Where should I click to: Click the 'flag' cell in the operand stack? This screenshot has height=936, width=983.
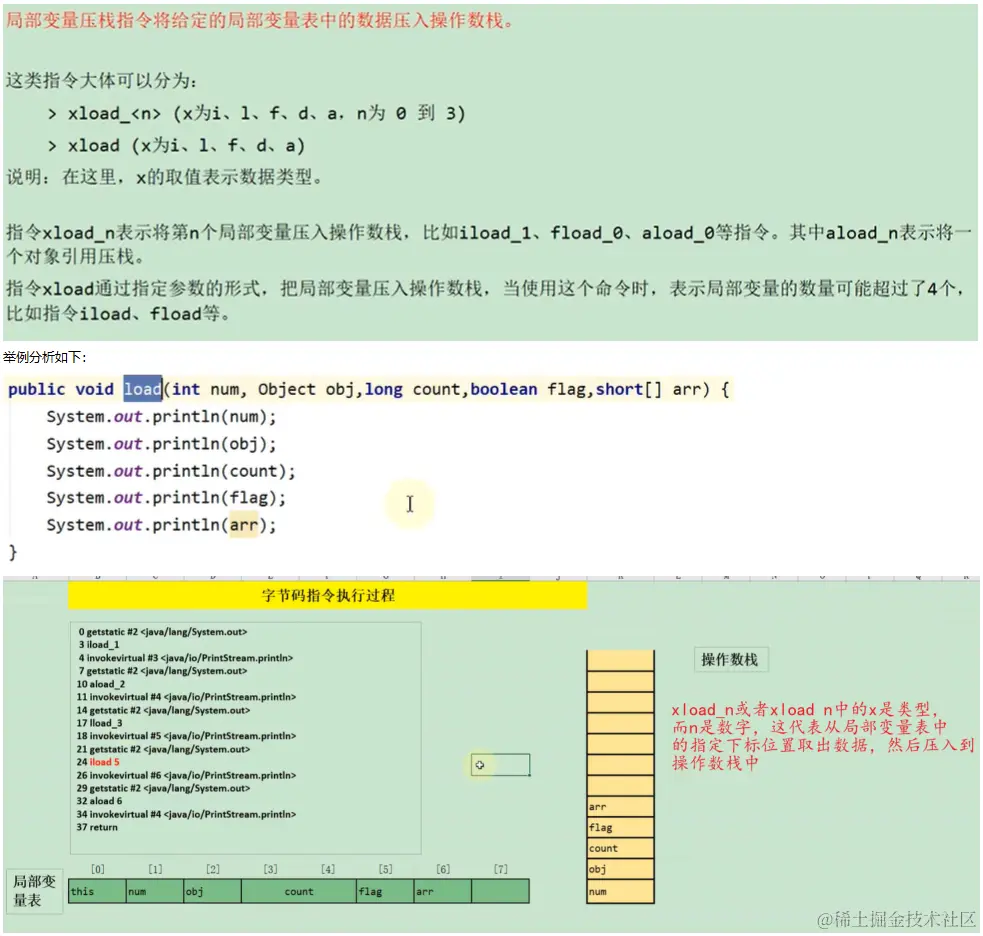click(x=620, y=828)
